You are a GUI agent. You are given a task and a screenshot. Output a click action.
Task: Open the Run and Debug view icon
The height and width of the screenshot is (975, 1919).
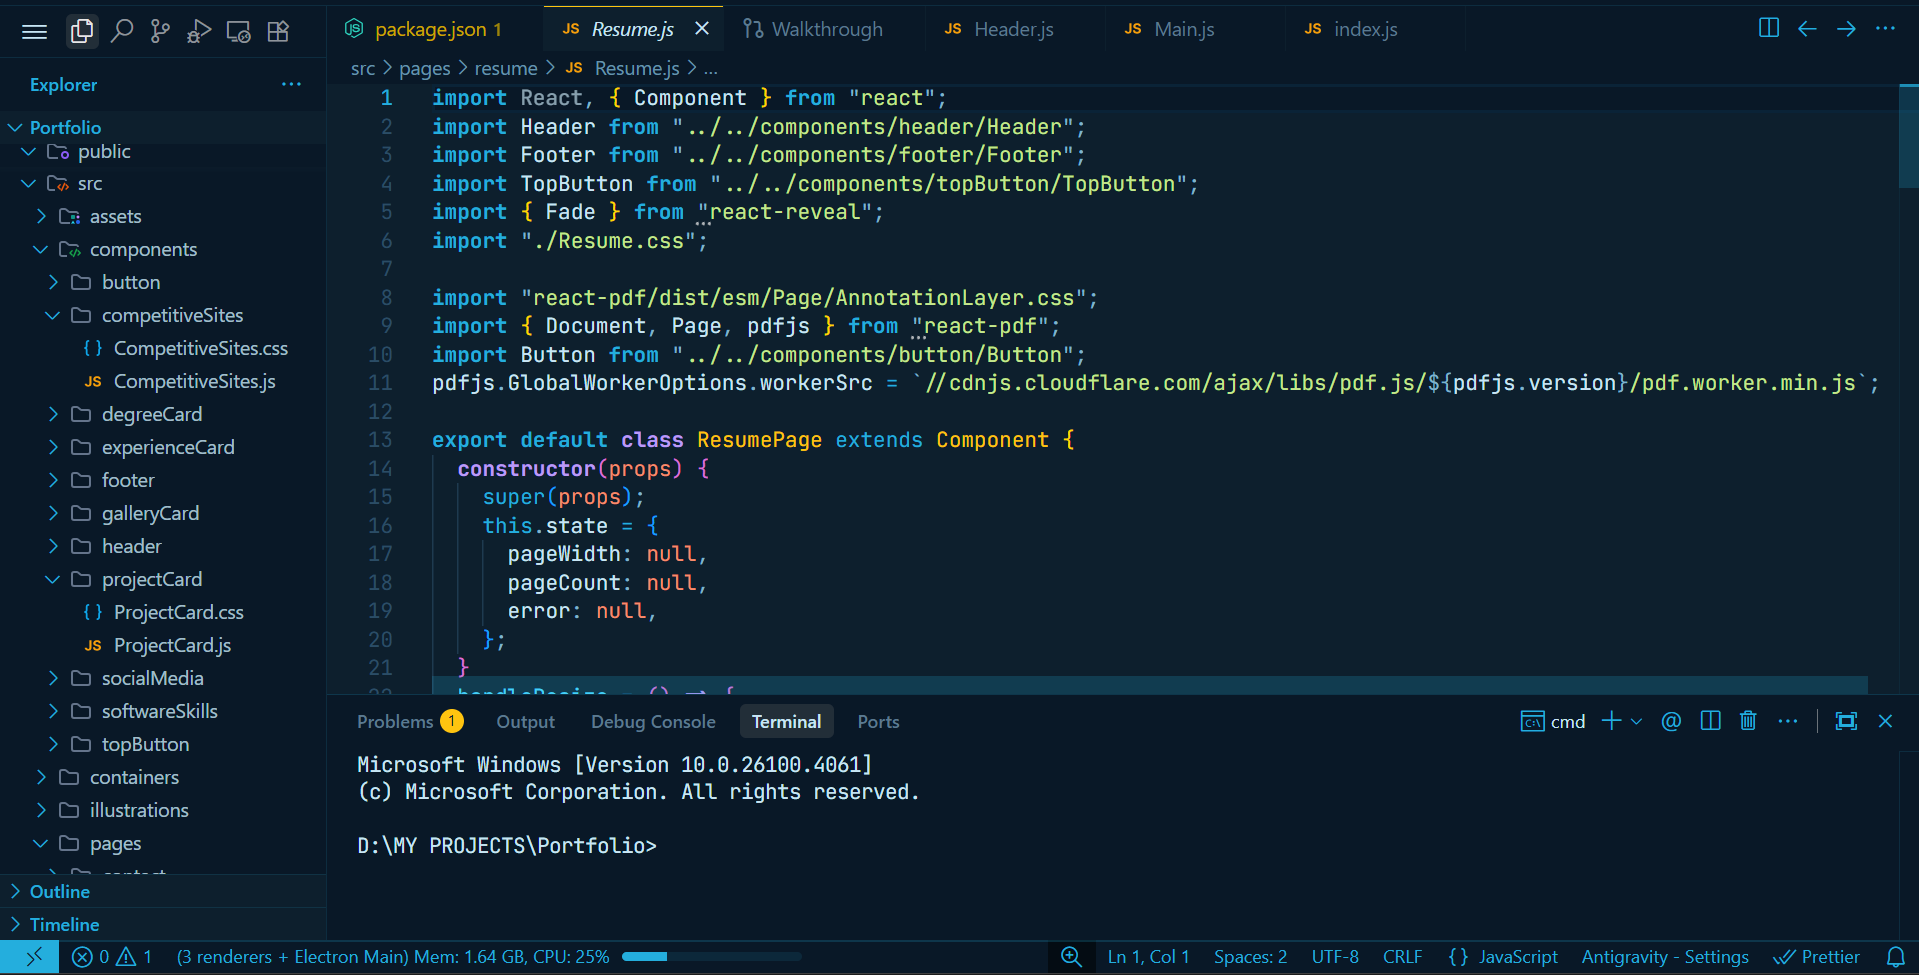coord(199,32)
